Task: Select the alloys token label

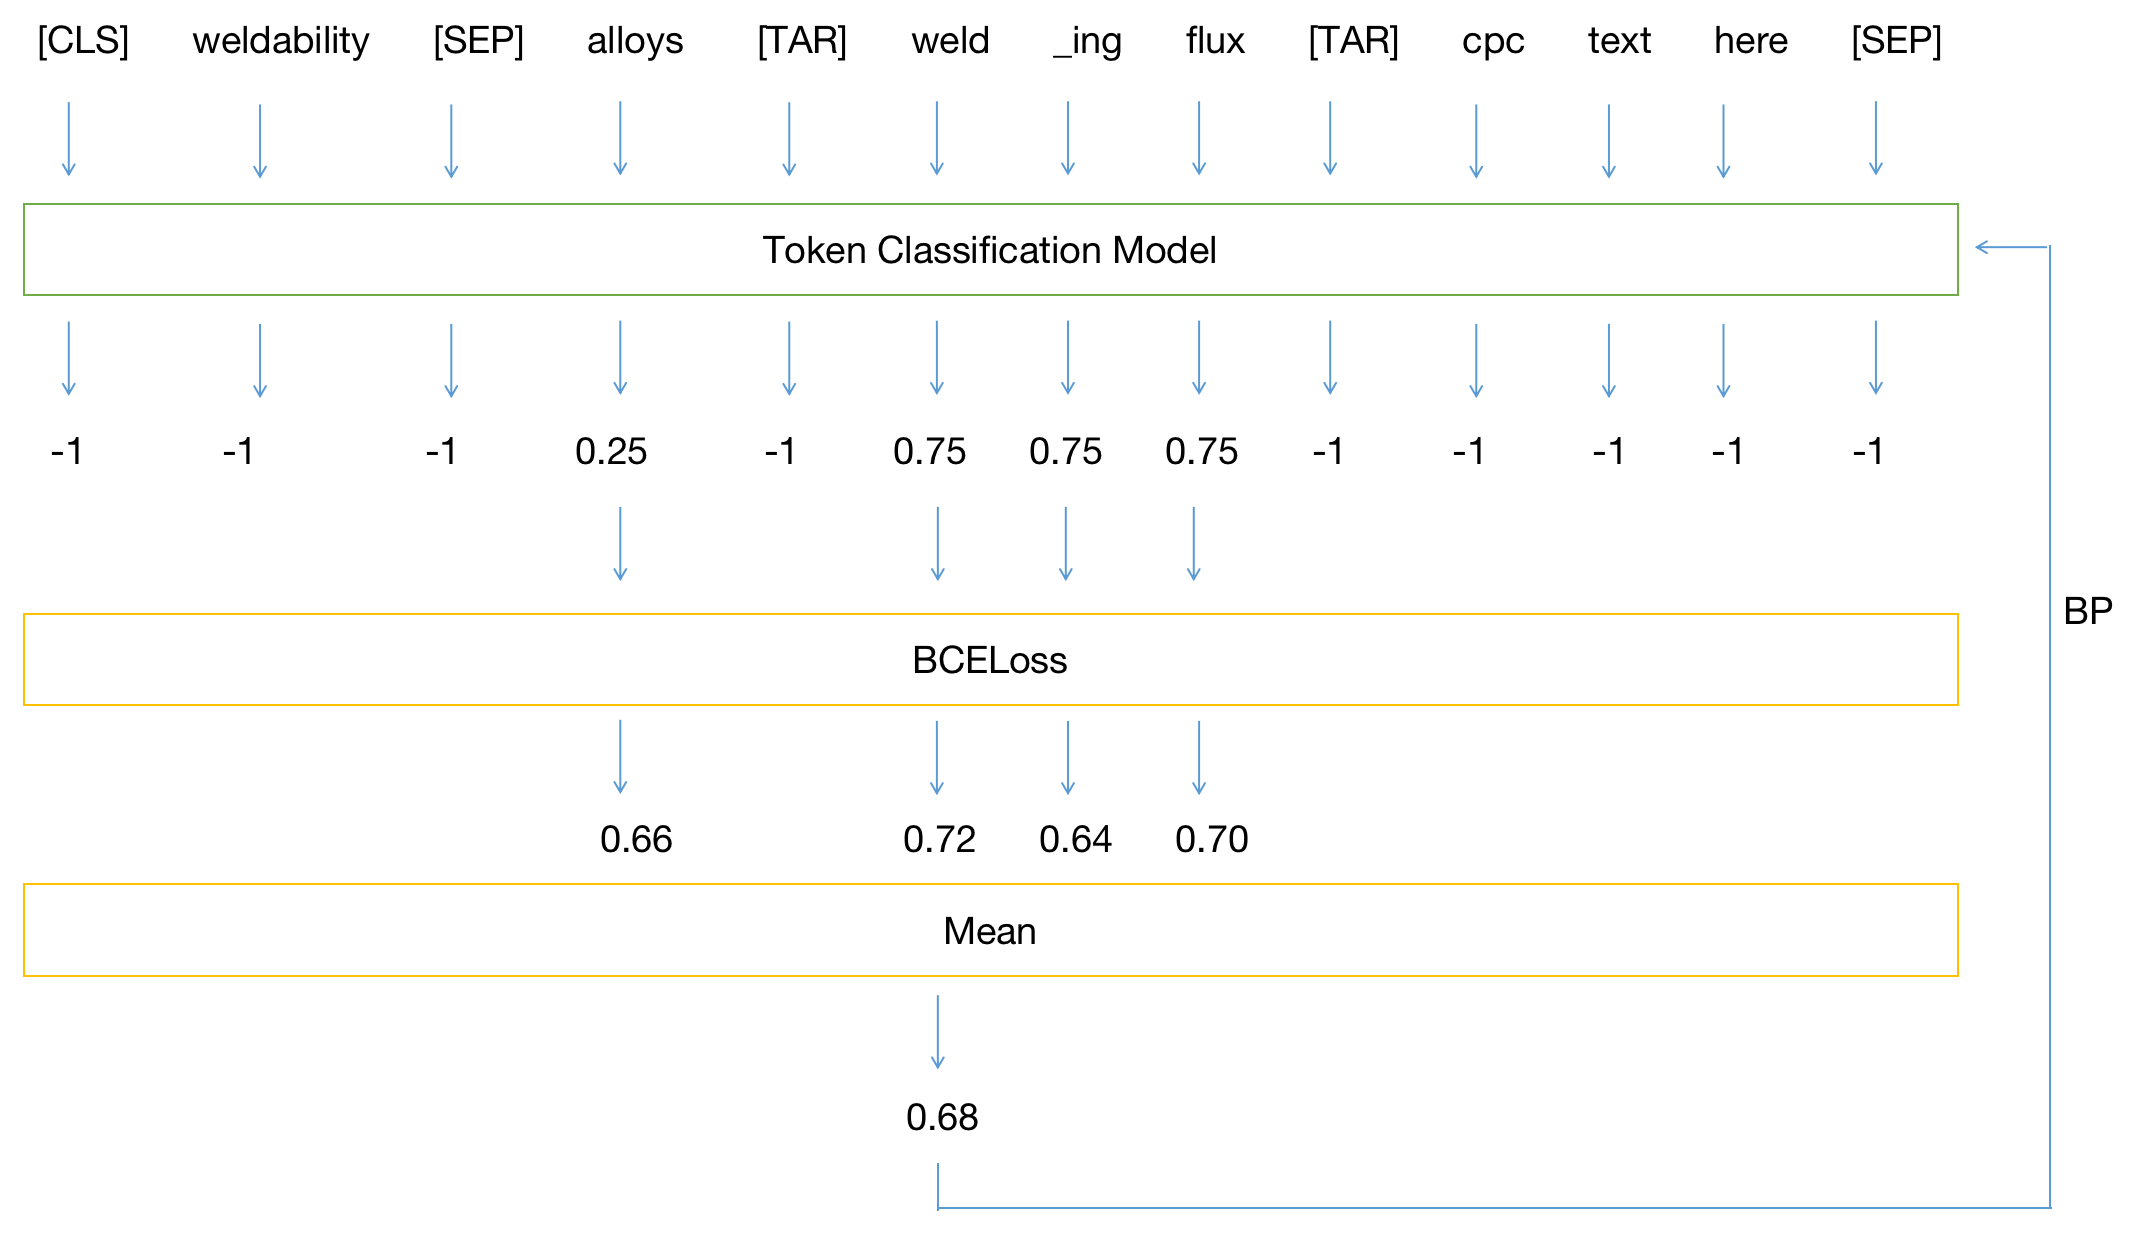Action: (x=636, y=41)
